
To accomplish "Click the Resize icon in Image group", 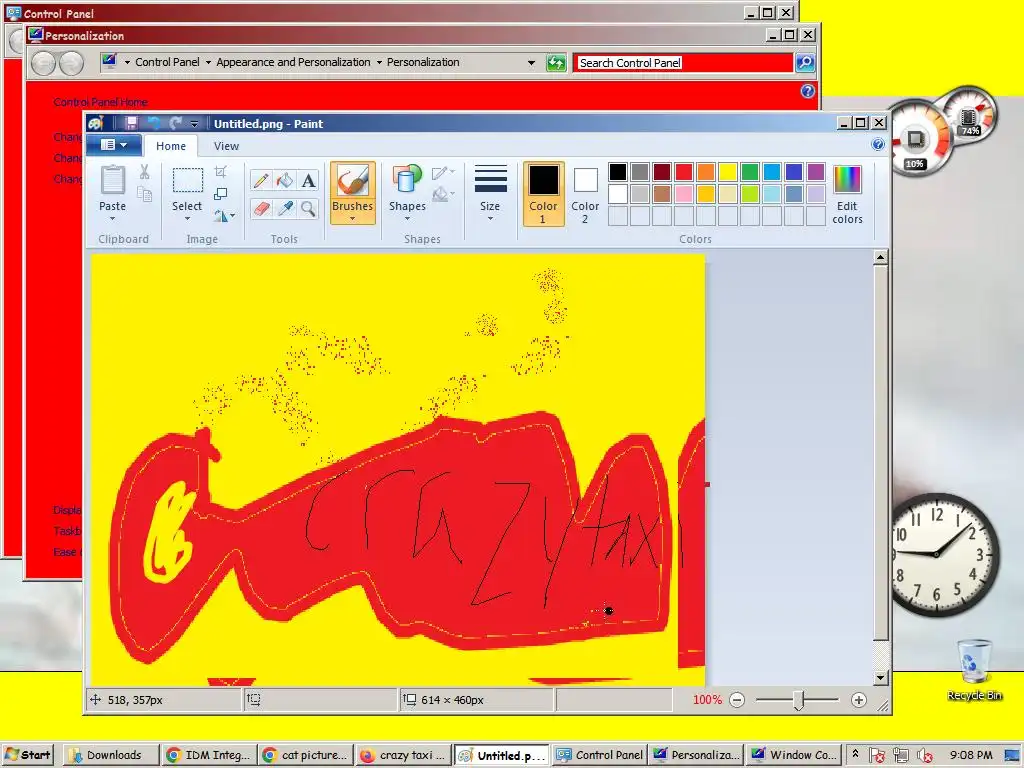I will (x=221, y=194).
